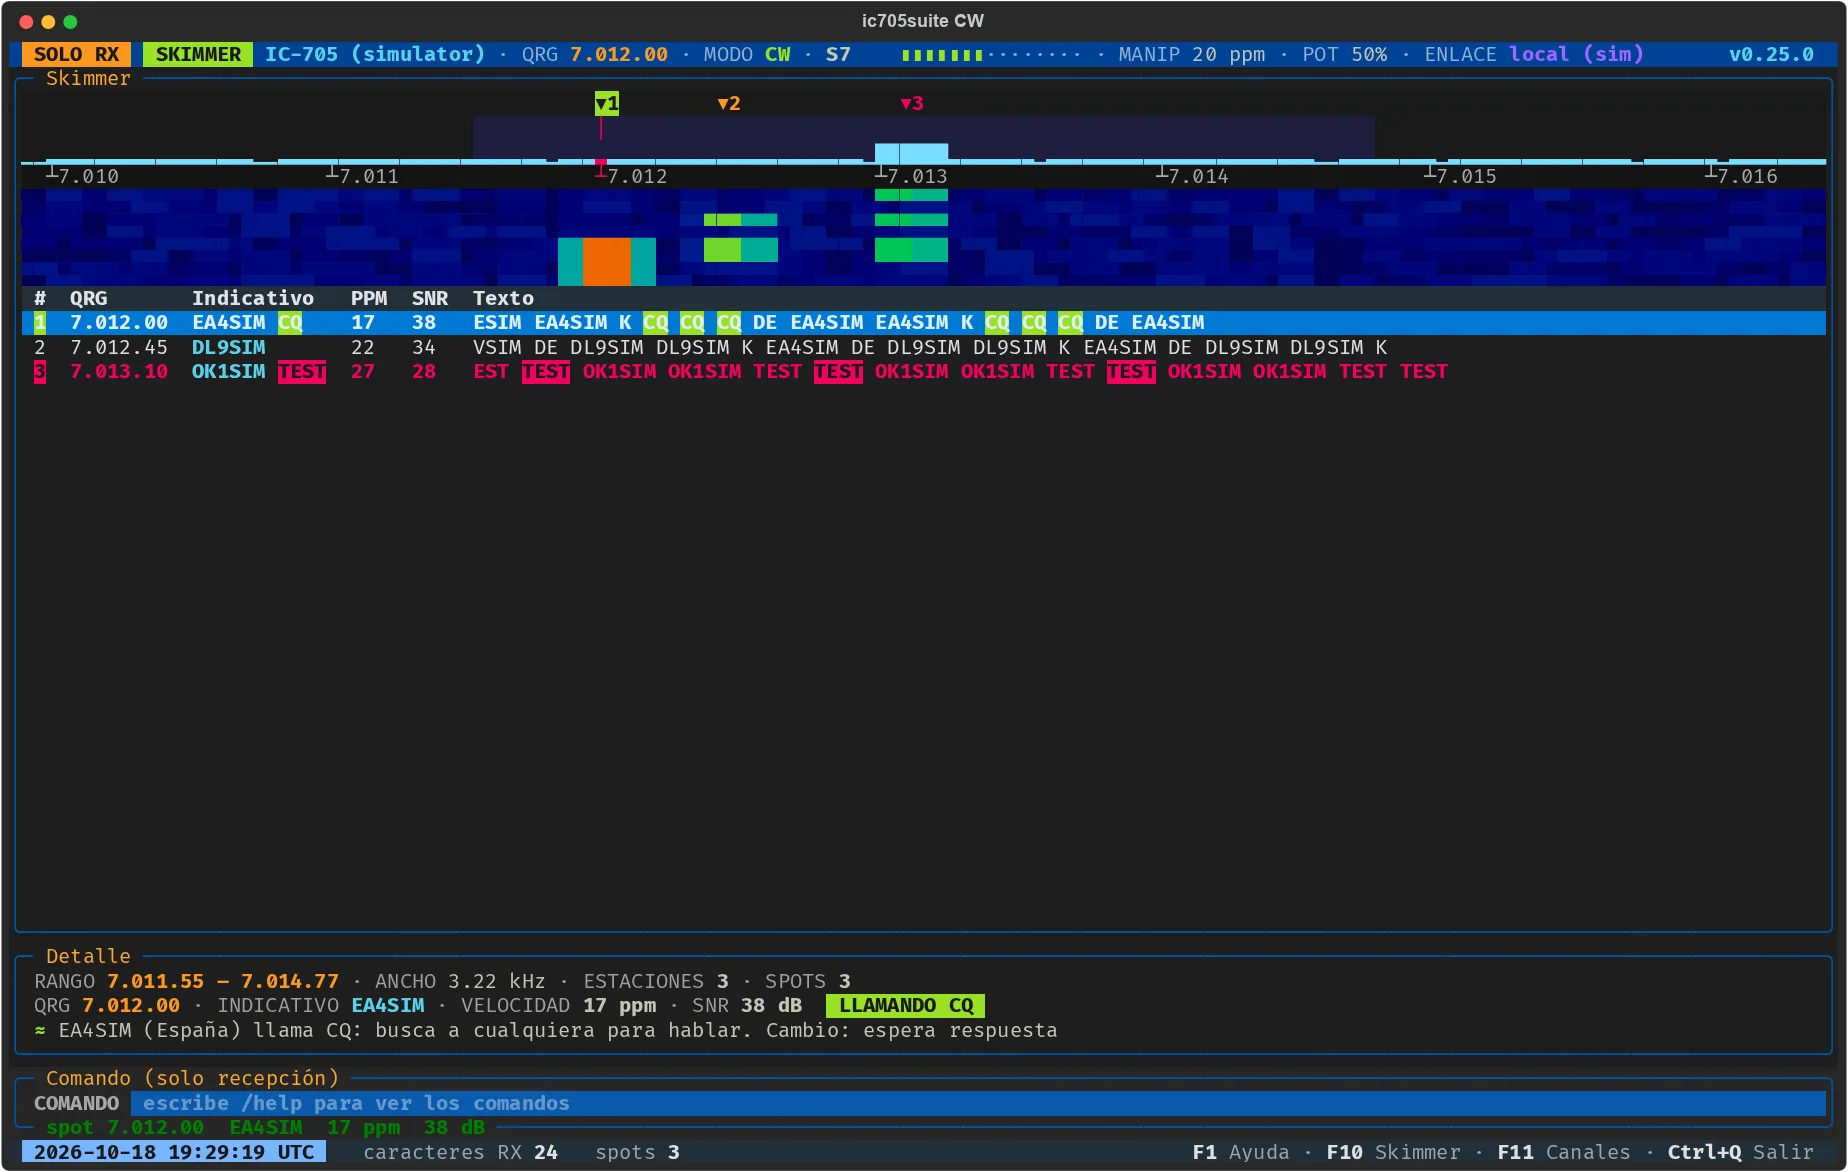Click the SNR column header
The image size is (1848, 1172).
[430, 298]
